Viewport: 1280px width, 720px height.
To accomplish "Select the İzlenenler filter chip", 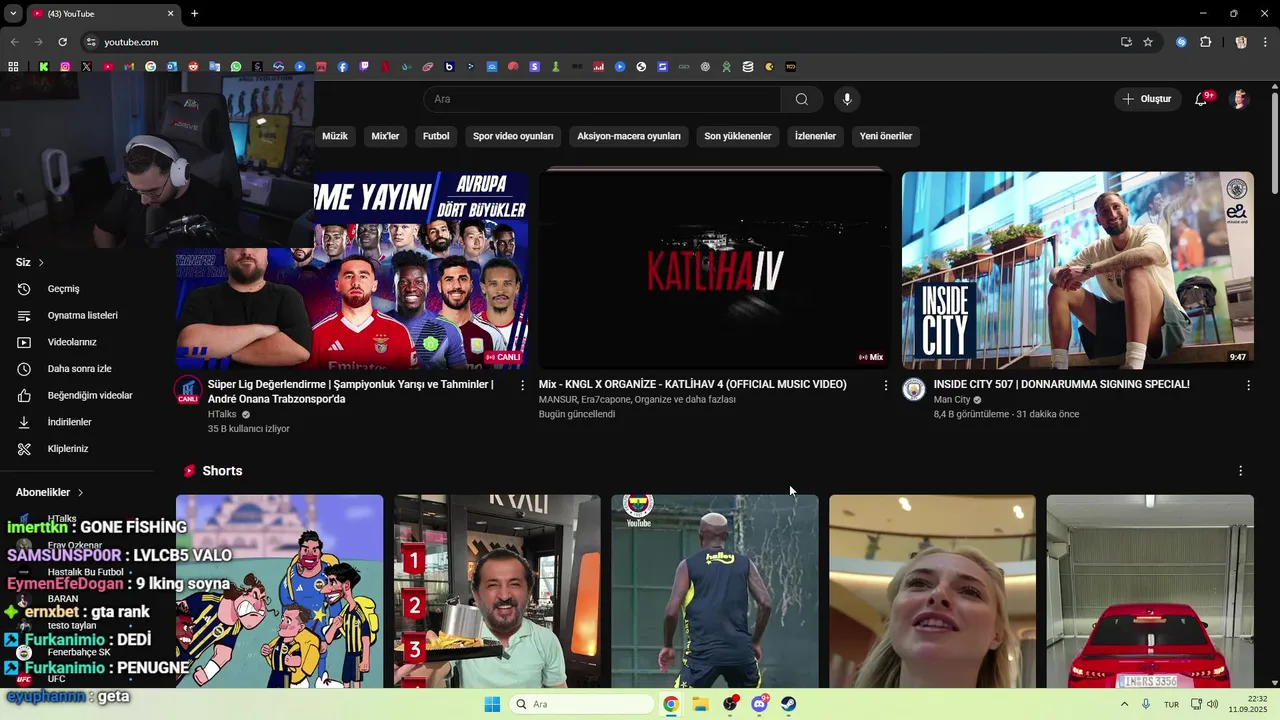I will pos(815,136).
